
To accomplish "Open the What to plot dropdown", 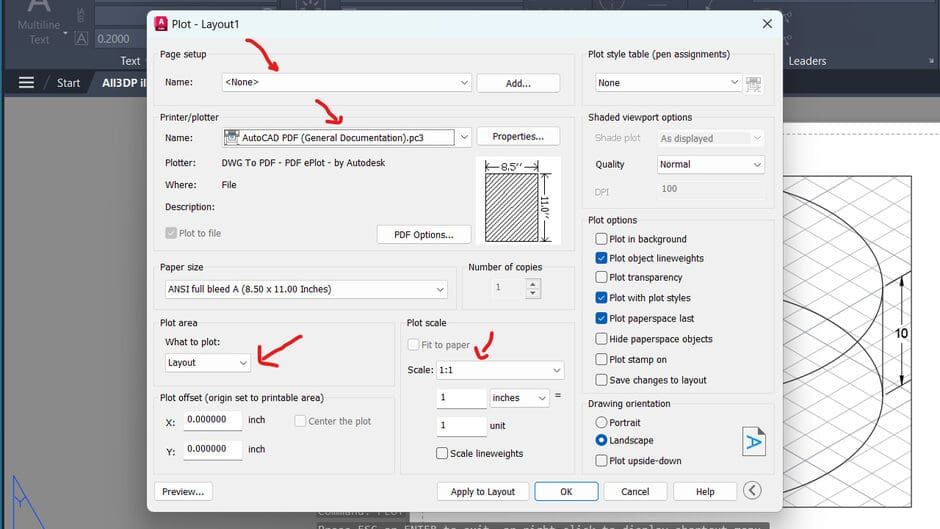I will pyautogui.click(x=207, y=362).
